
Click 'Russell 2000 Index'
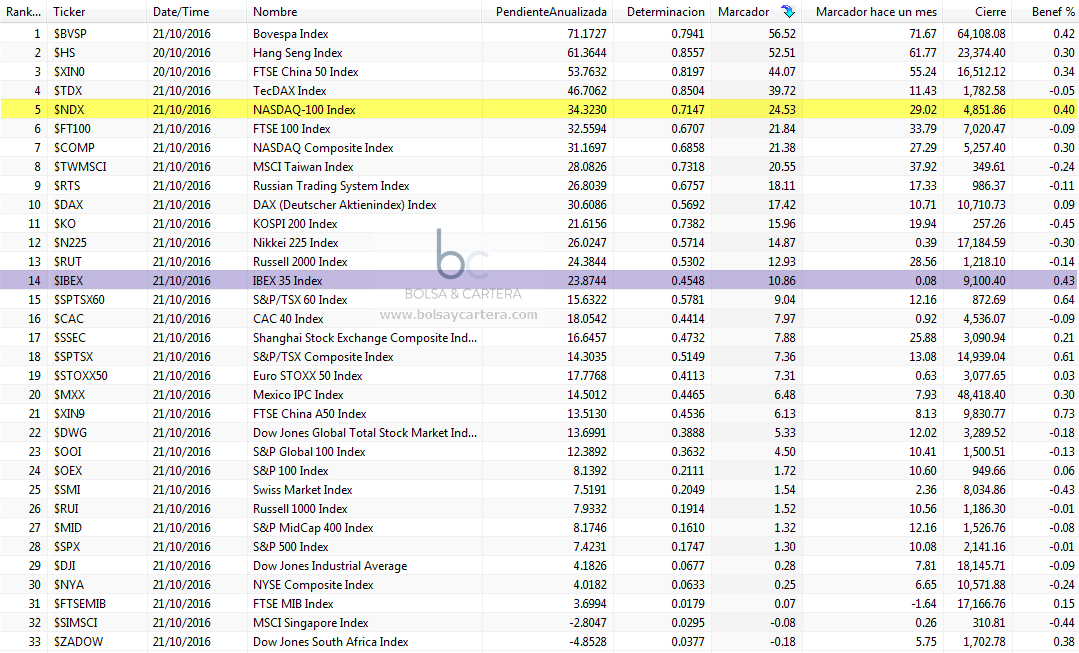click(300, 262)
